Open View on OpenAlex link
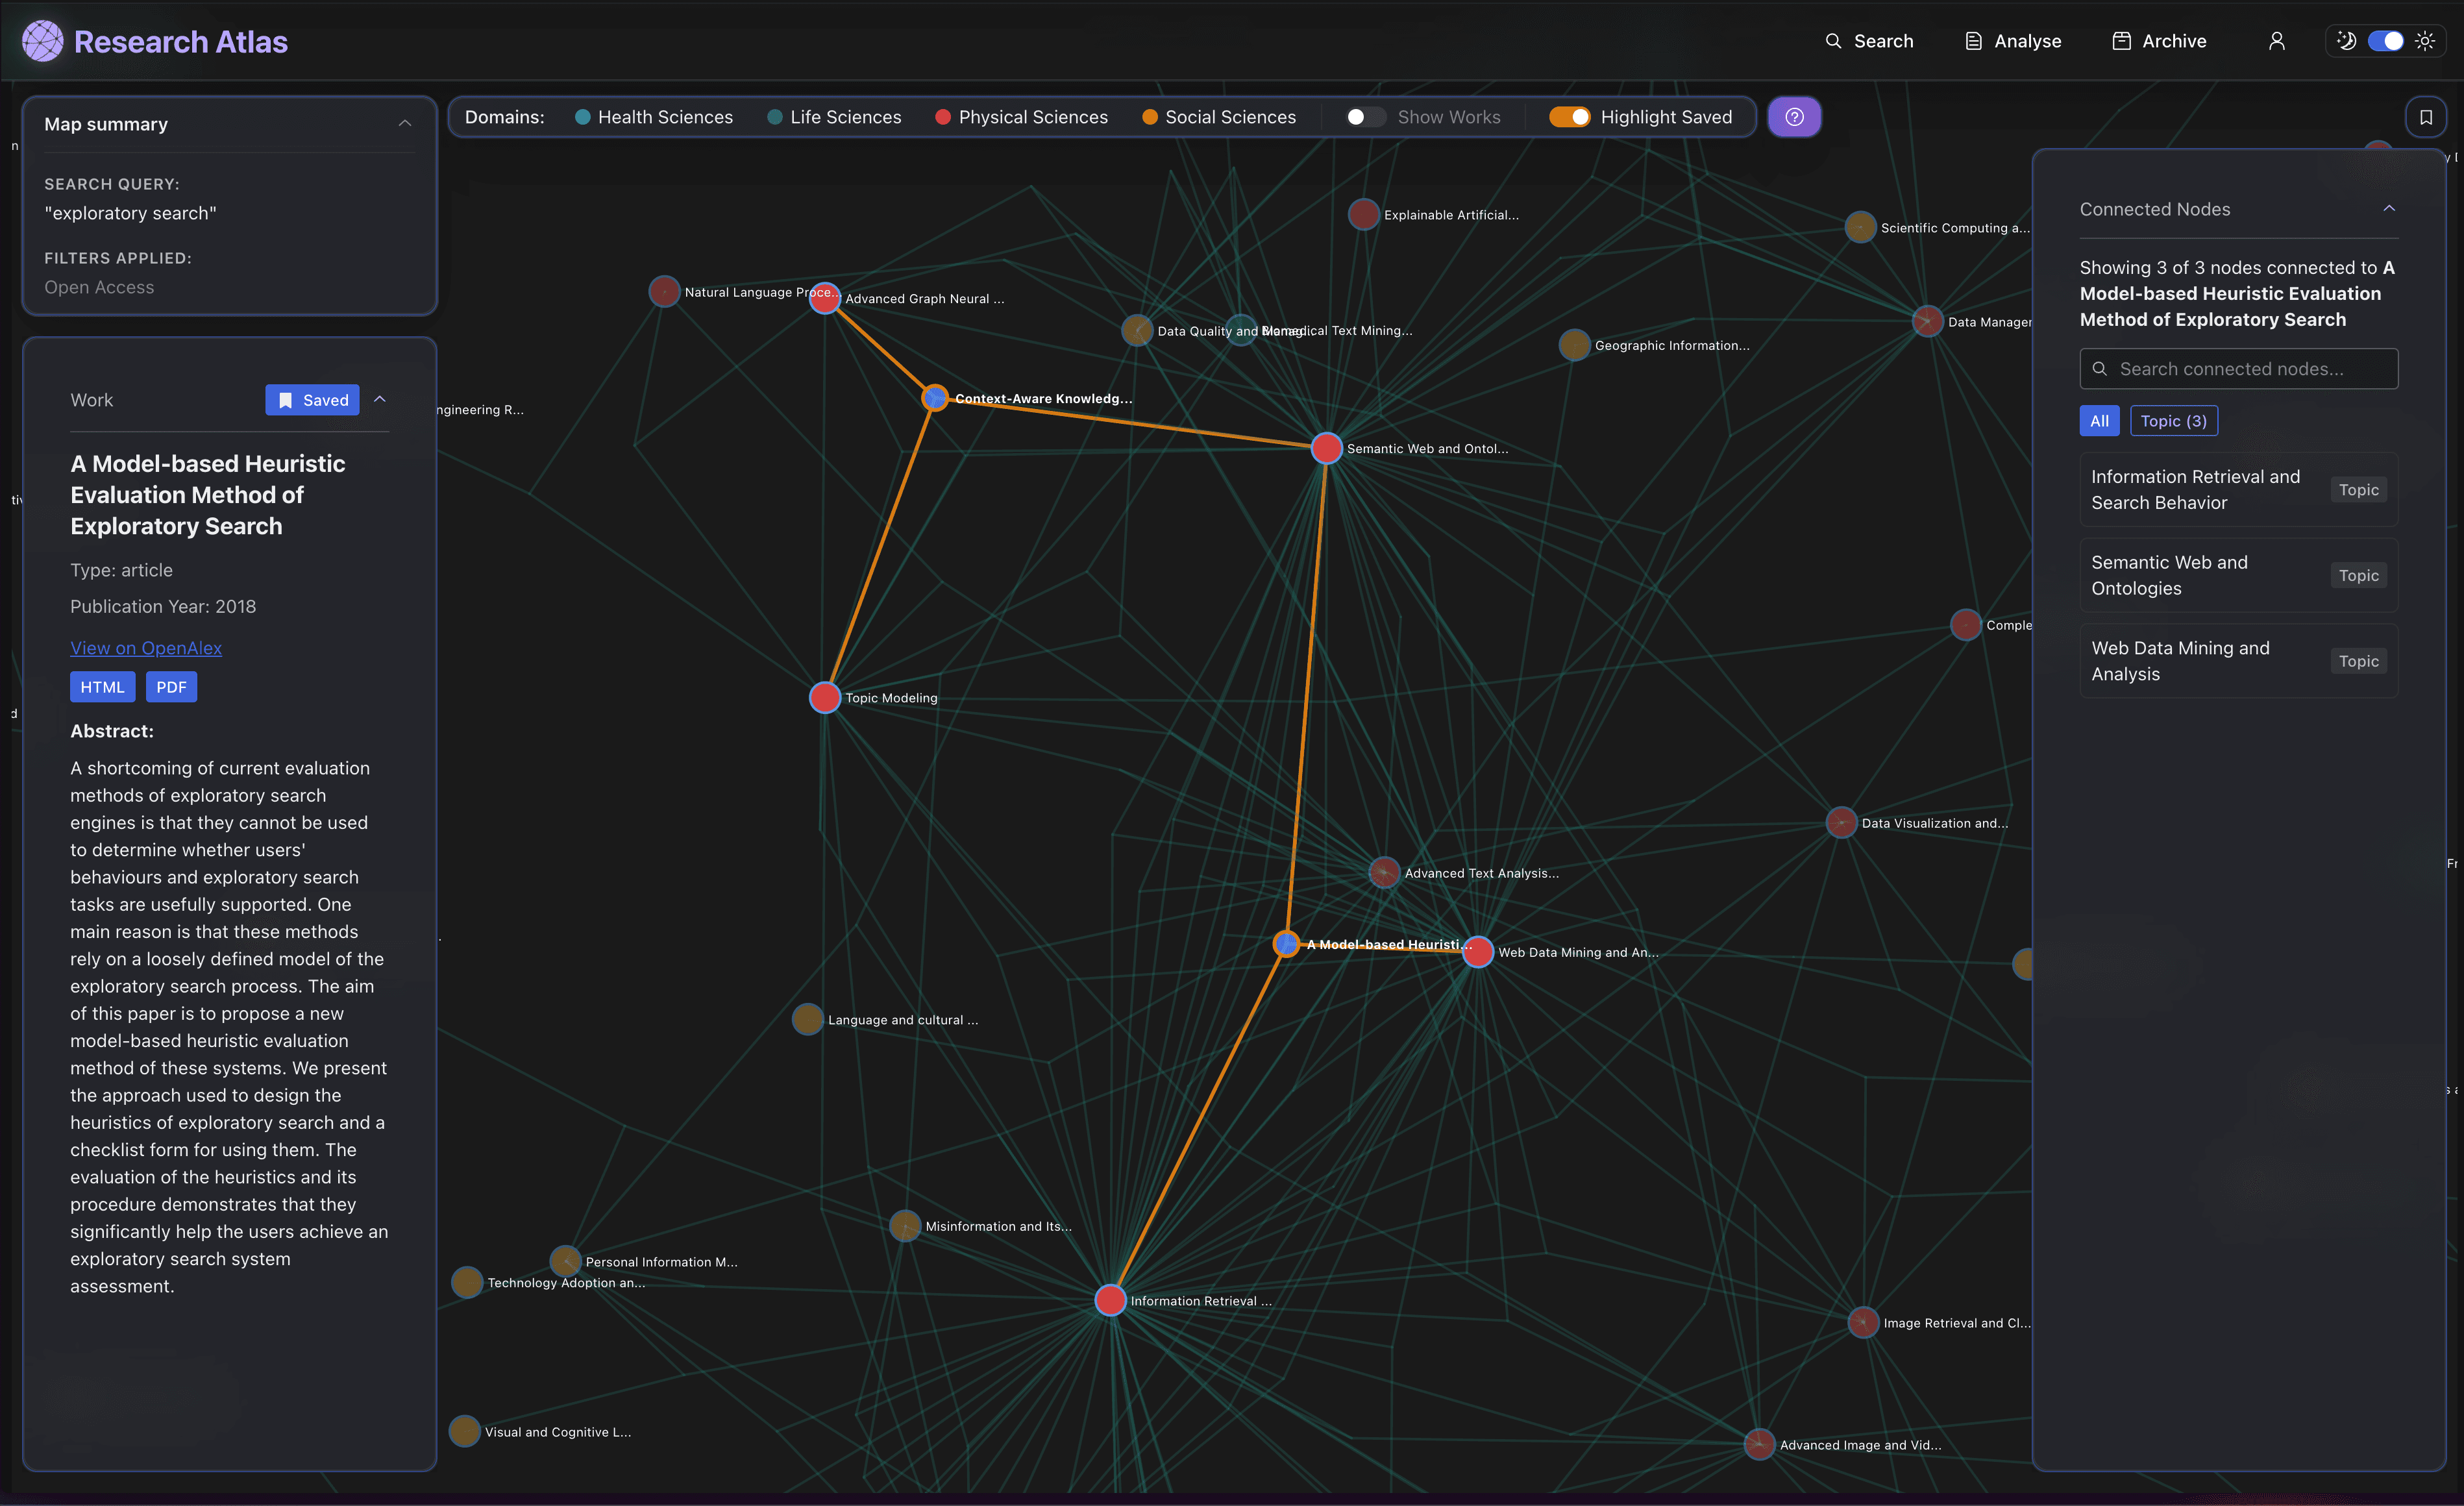The height and width of the screenshot is (1506, 2464). pos(145,647)
